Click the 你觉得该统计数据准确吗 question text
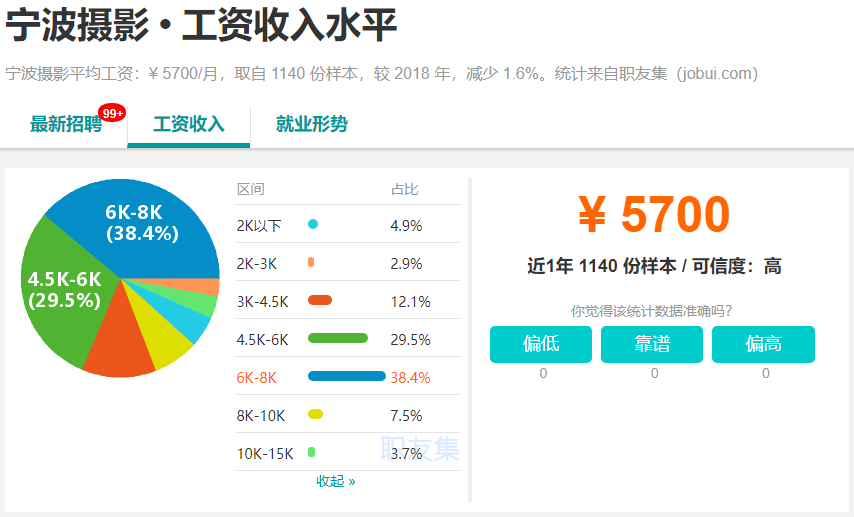The width and height of the screenshot is (854, 517). point(651,311)
